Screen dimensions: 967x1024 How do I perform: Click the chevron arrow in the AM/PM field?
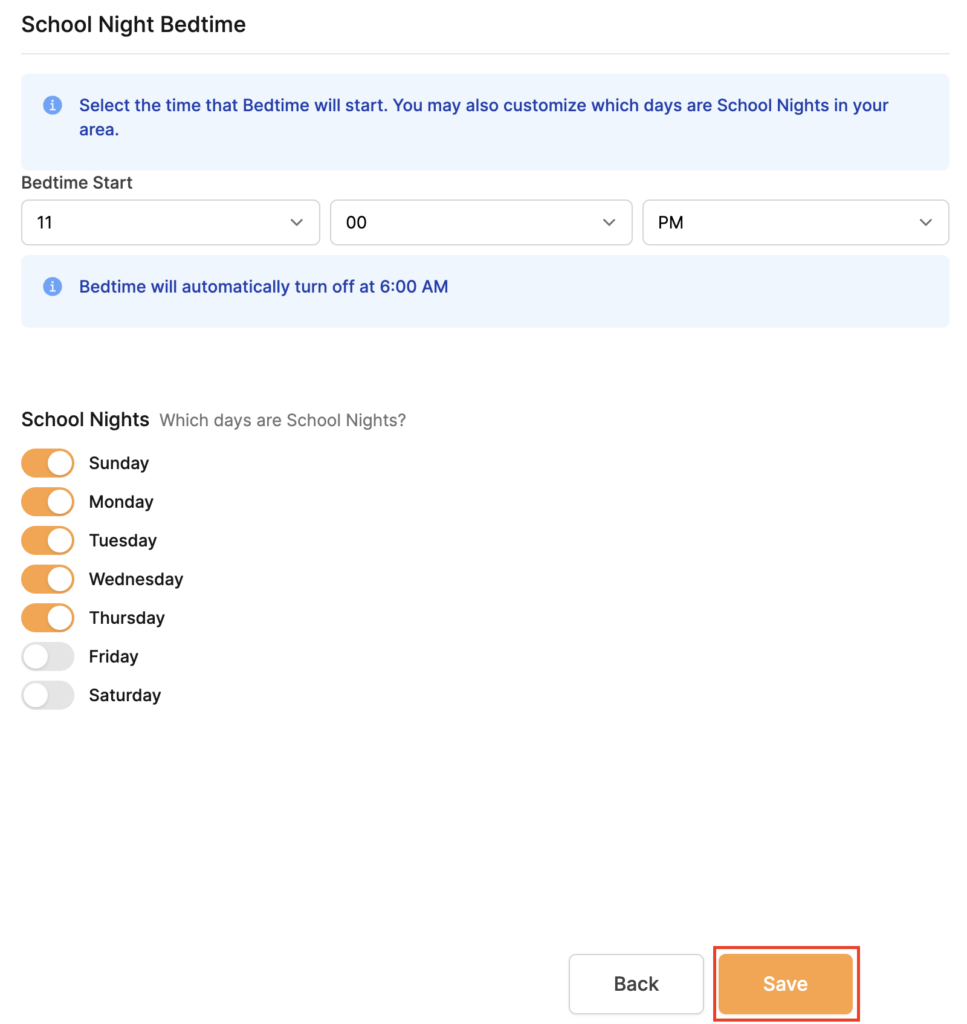925,223
